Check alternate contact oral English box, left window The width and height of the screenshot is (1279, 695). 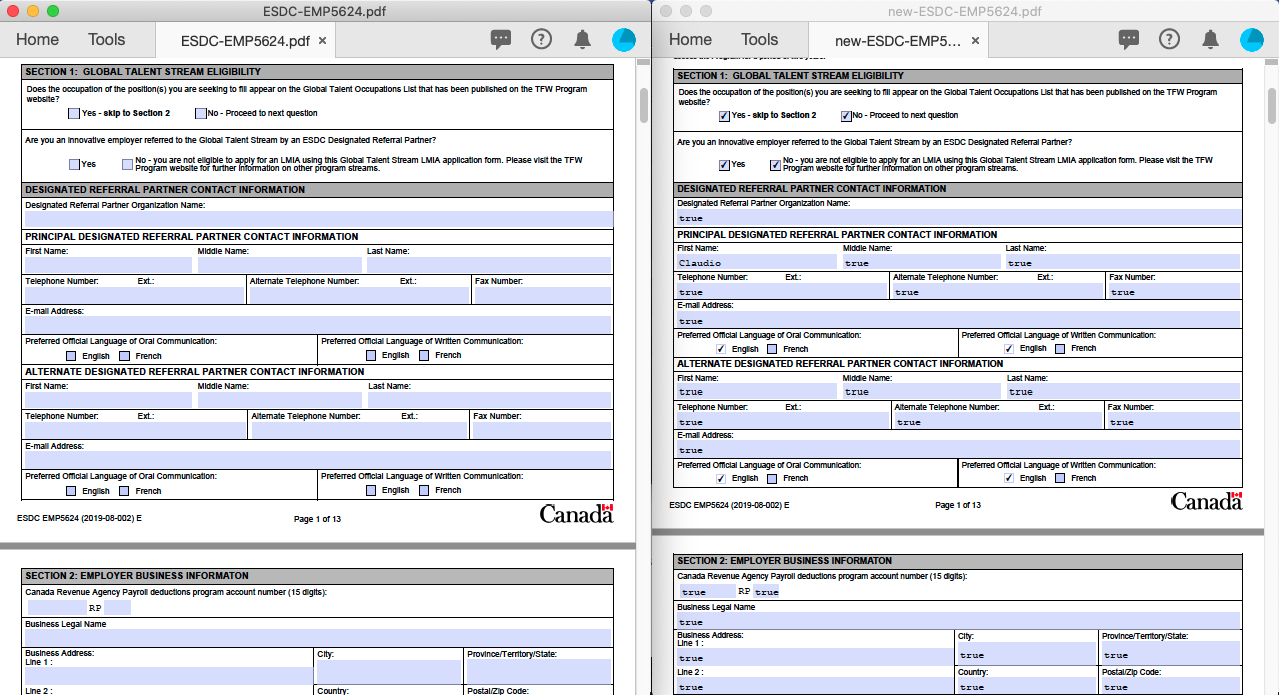71,490
